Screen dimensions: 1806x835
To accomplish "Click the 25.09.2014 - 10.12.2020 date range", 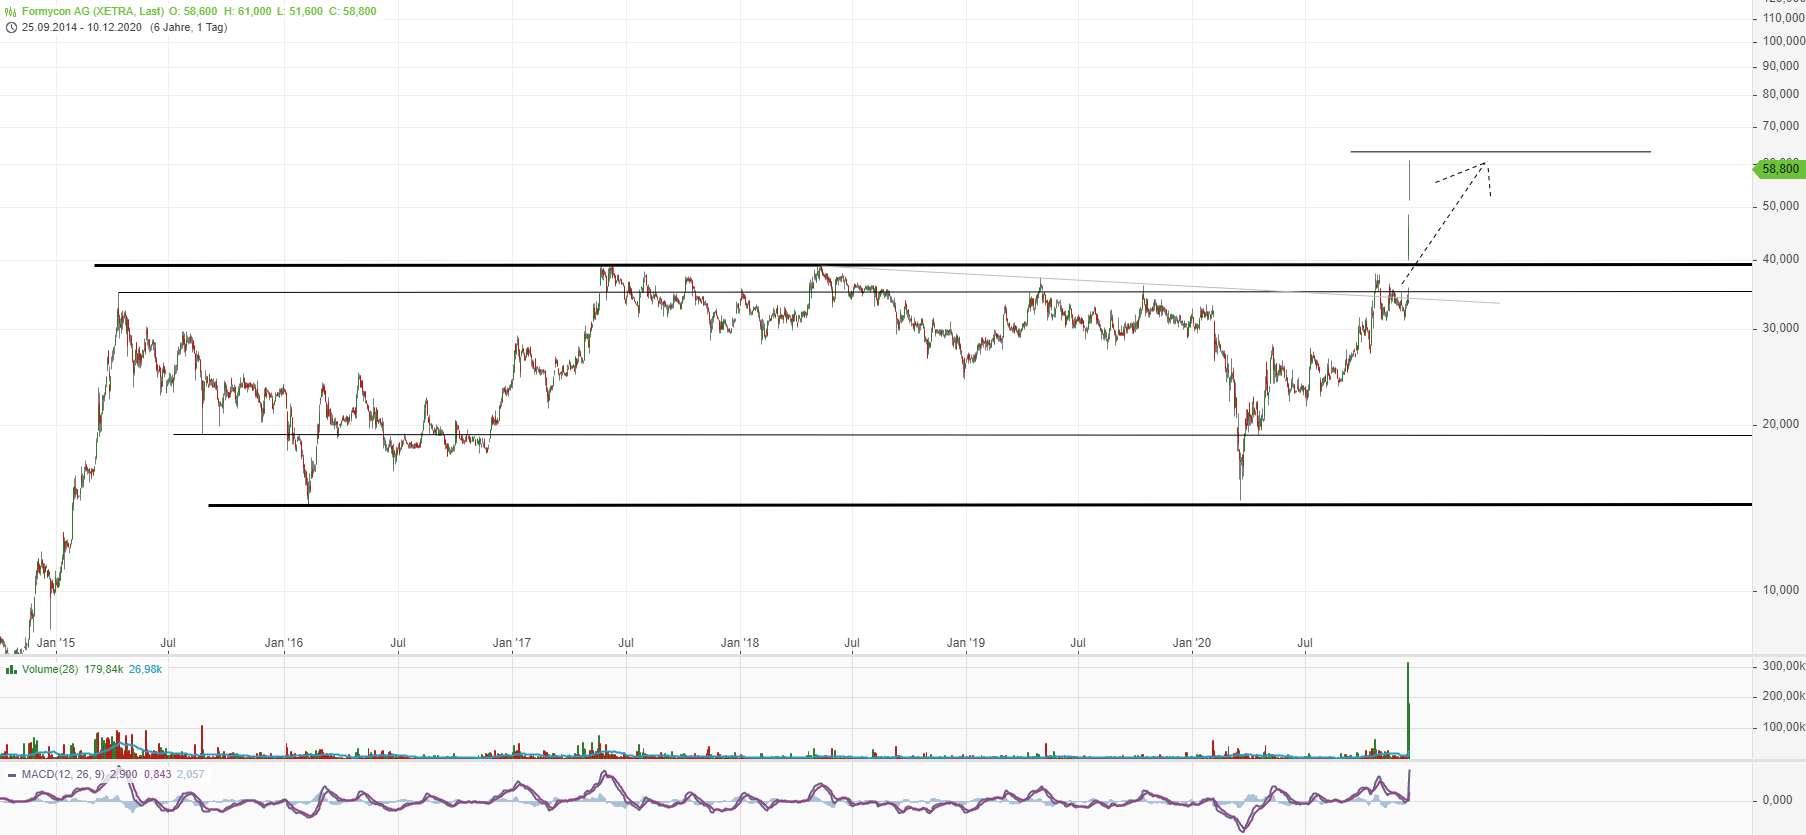I will click(82, 28).
